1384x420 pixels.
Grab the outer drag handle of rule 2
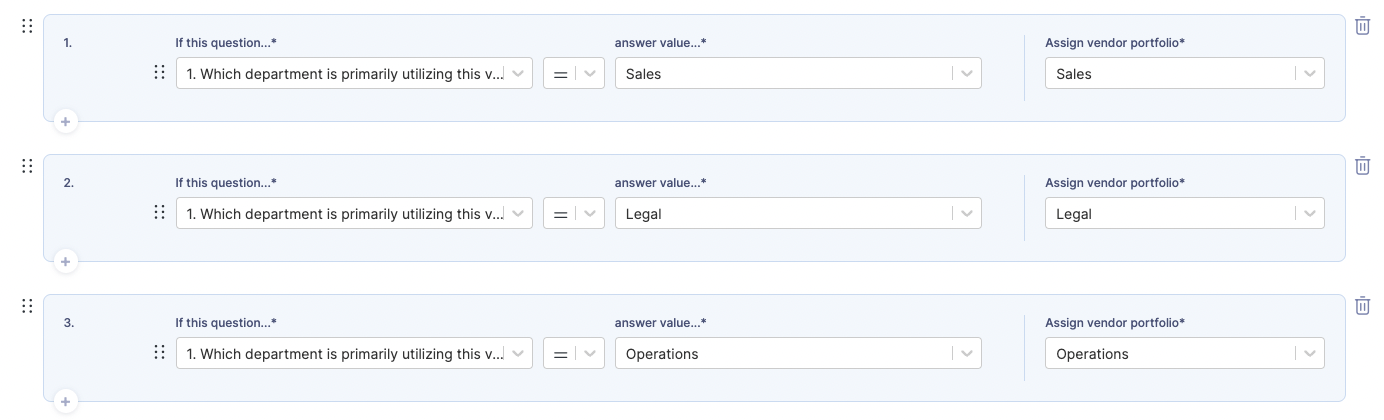click(x=27, y=166)
